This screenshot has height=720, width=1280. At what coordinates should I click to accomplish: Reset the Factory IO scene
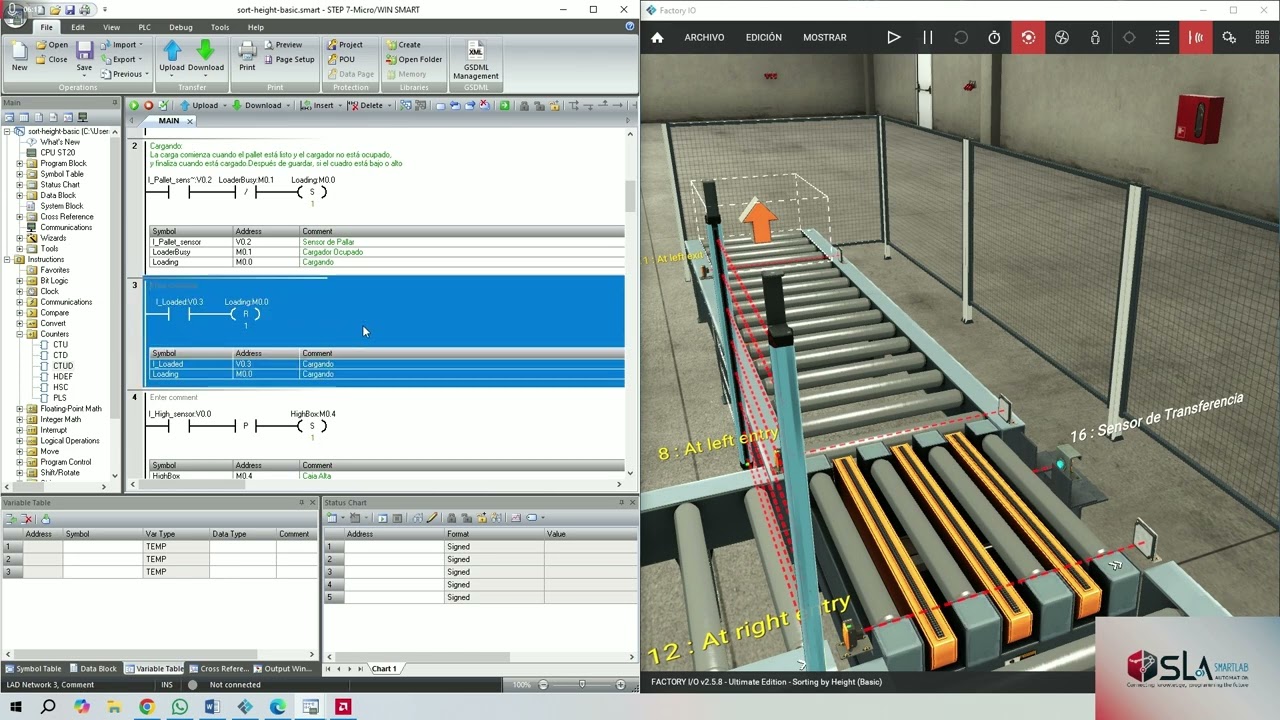point(961,38)
